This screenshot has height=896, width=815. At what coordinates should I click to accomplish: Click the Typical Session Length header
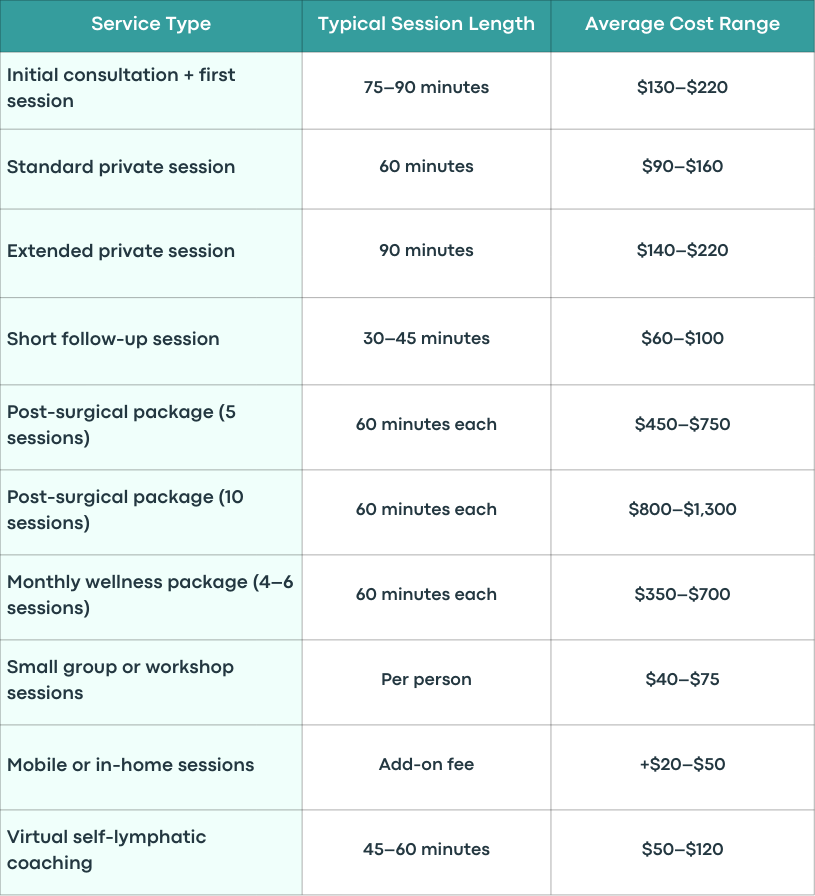pos(426,24)
